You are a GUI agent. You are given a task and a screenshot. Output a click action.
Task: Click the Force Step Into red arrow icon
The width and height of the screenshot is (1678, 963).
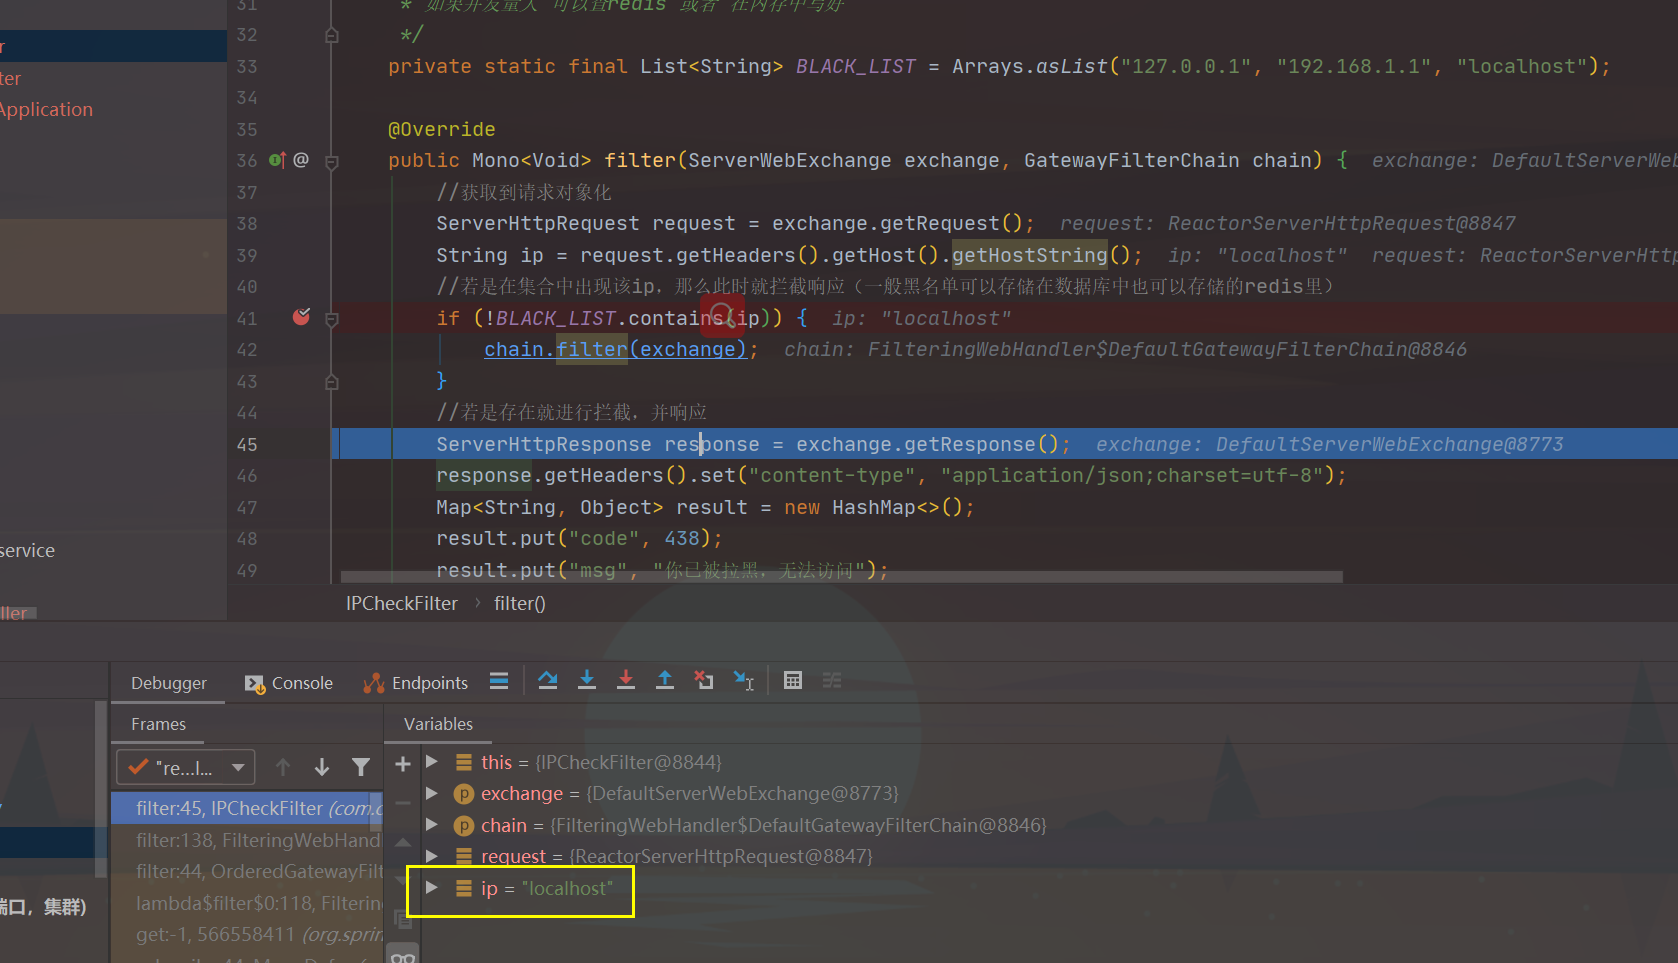coord(626,681)
